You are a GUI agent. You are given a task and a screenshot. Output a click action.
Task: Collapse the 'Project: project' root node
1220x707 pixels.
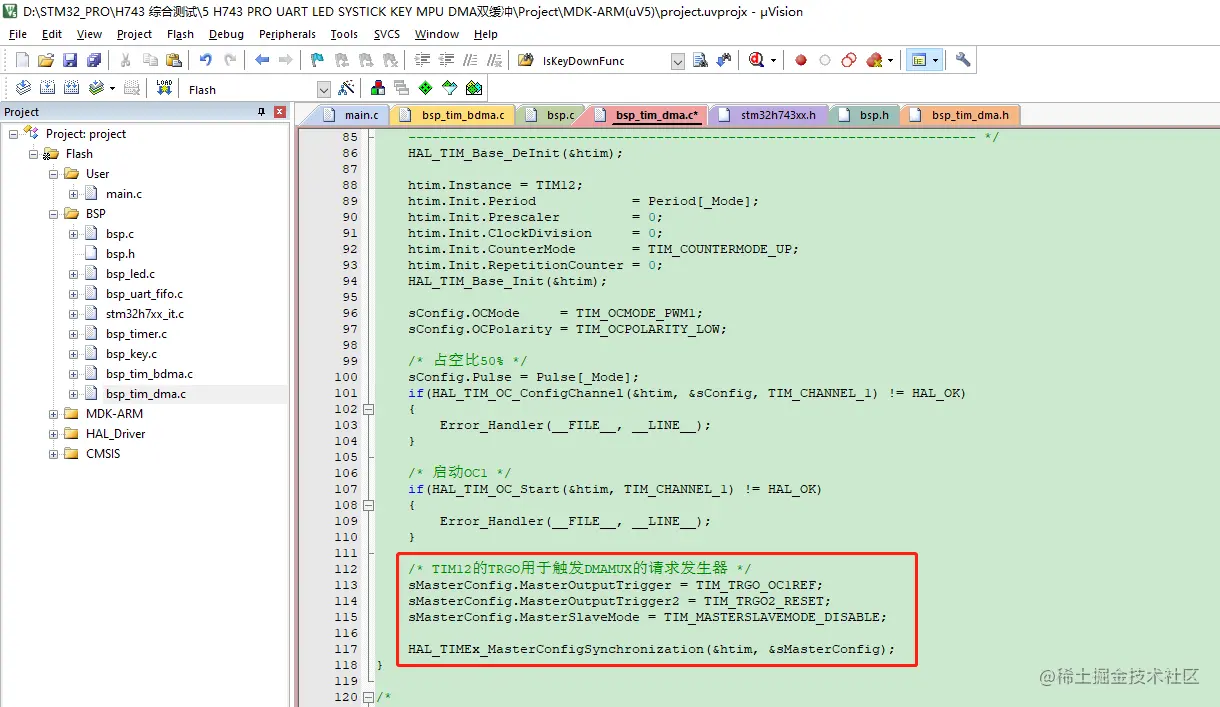[14, 134]
